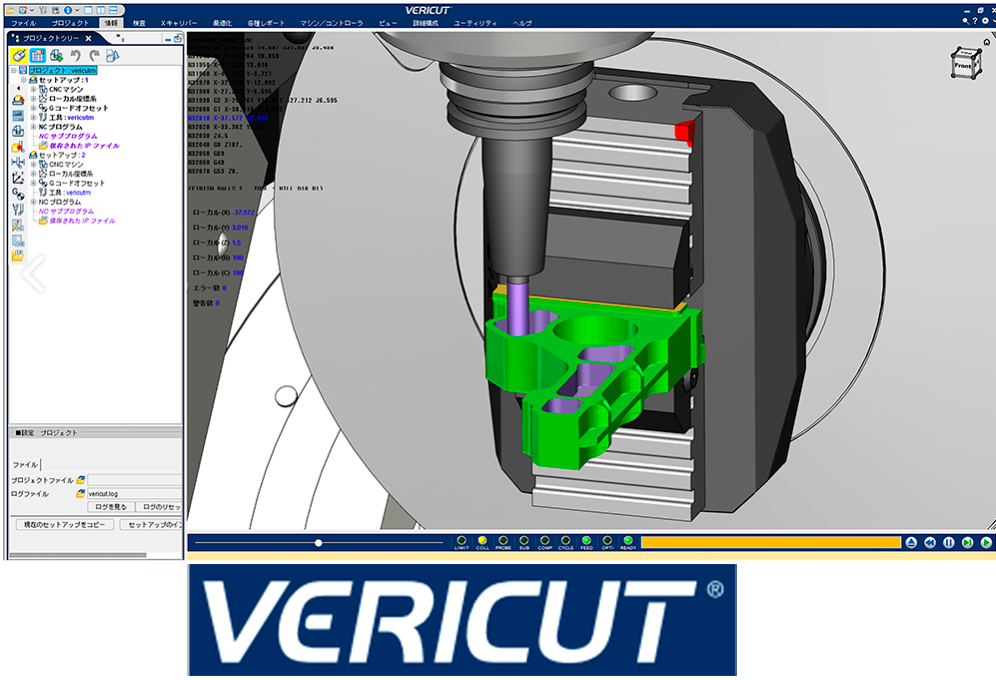Screen dimensions: 996x680
Task: Click the setup hat icon at the sidebar top
Action: point(18,100)
